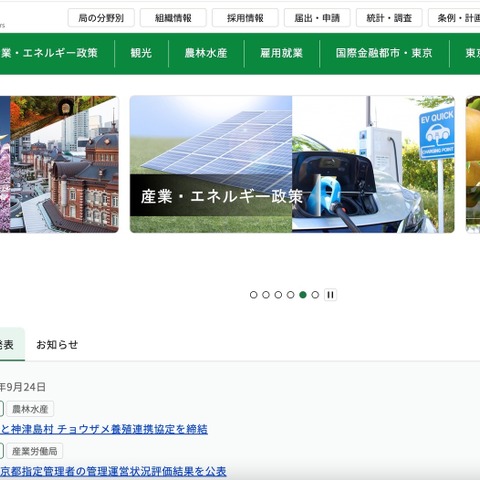Select 国際金融都市・東京 in the navigation bar
The height and width of the screenshot is (480, 480).
click(384, 53)
